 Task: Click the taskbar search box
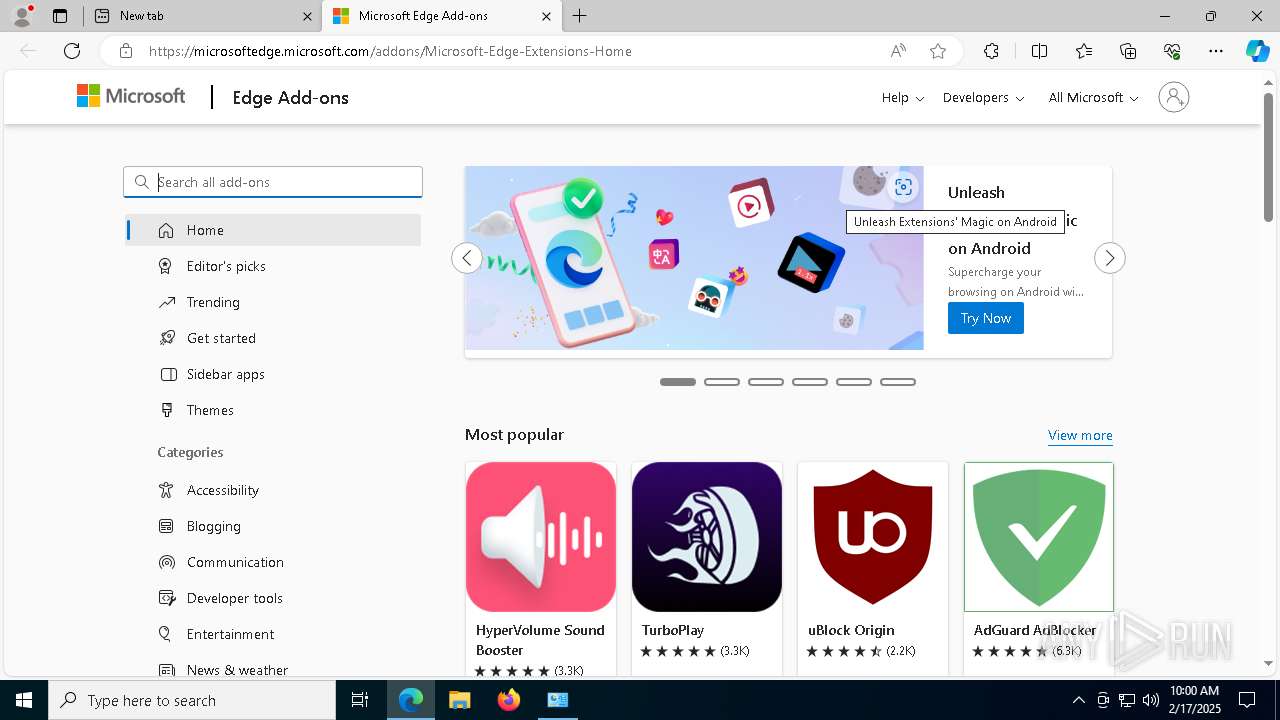click(x=192, y=700)
